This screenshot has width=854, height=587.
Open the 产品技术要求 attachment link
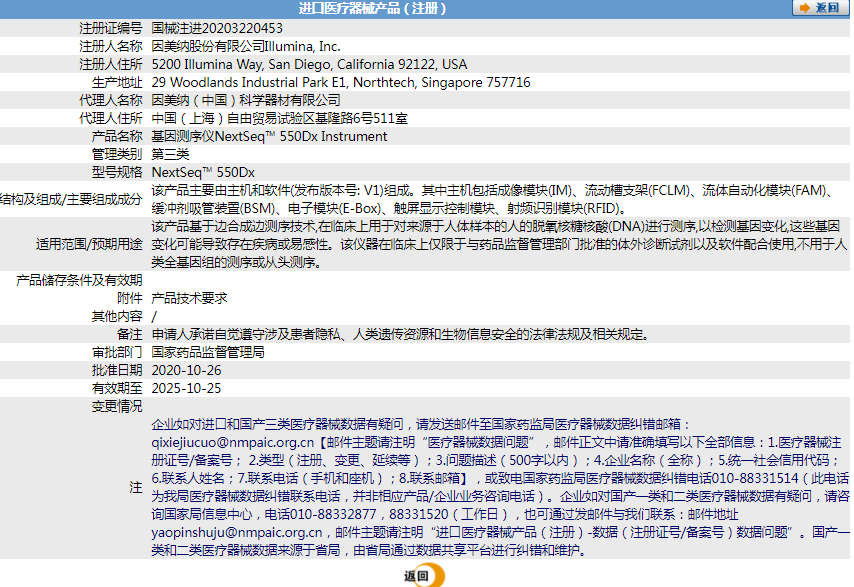189,298
